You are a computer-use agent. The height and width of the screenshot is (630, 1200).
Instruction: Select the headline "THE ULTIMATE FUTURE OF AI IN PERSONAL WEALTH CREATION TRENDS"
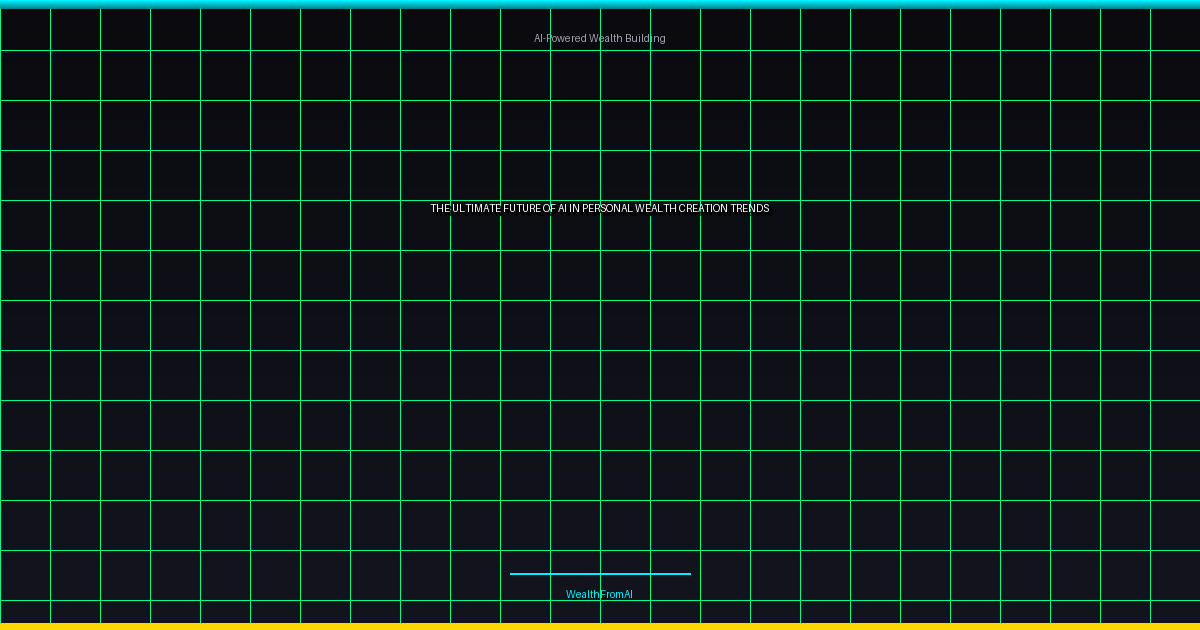600,209
